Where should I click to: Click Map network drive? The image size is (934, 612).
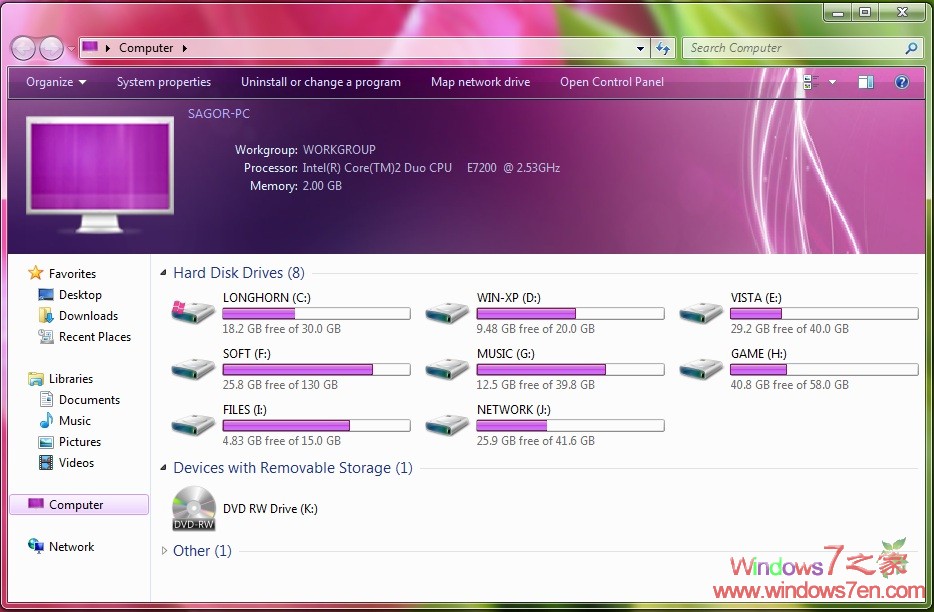tap(480, 82)
